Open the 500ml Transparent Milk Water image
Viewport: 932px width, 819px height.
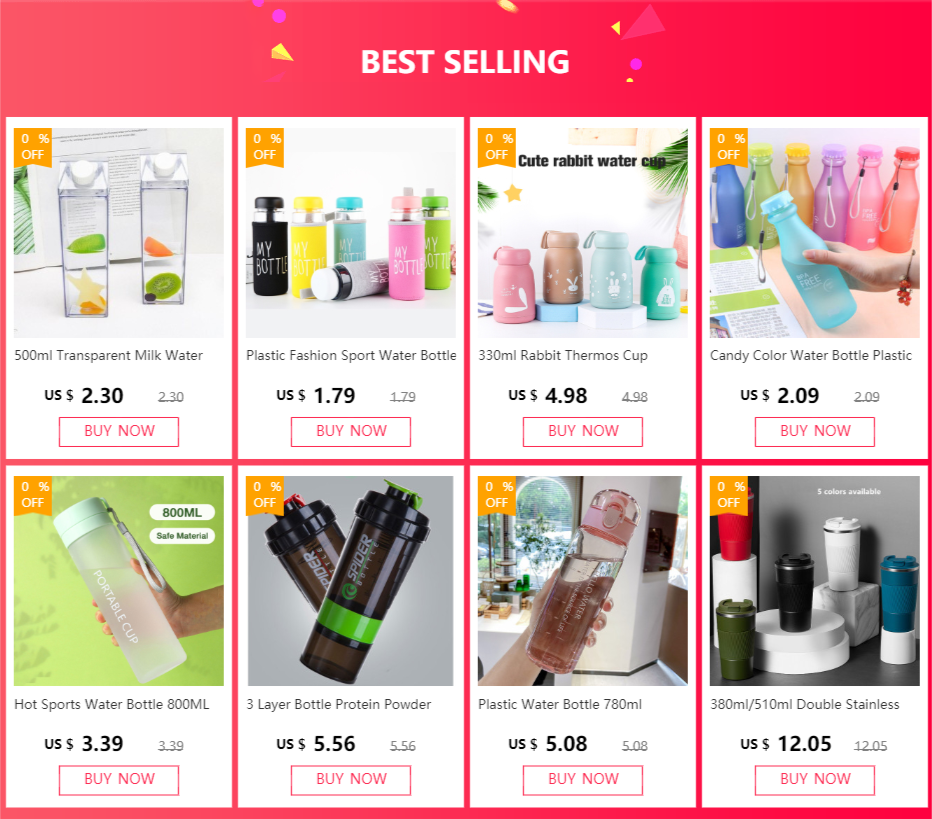point(119,233)
